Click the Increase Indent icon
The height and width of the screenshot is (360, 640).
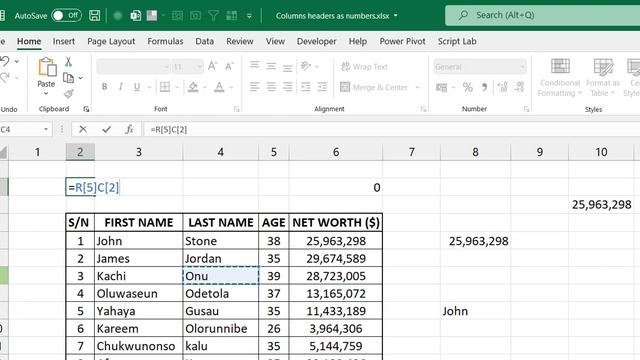322,87
